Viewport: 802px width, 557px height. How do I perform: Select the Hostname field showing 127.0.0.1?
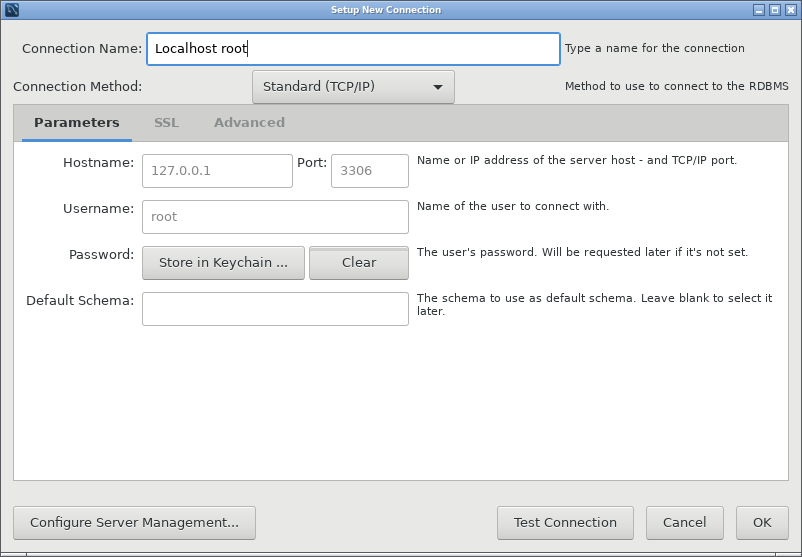217,171
